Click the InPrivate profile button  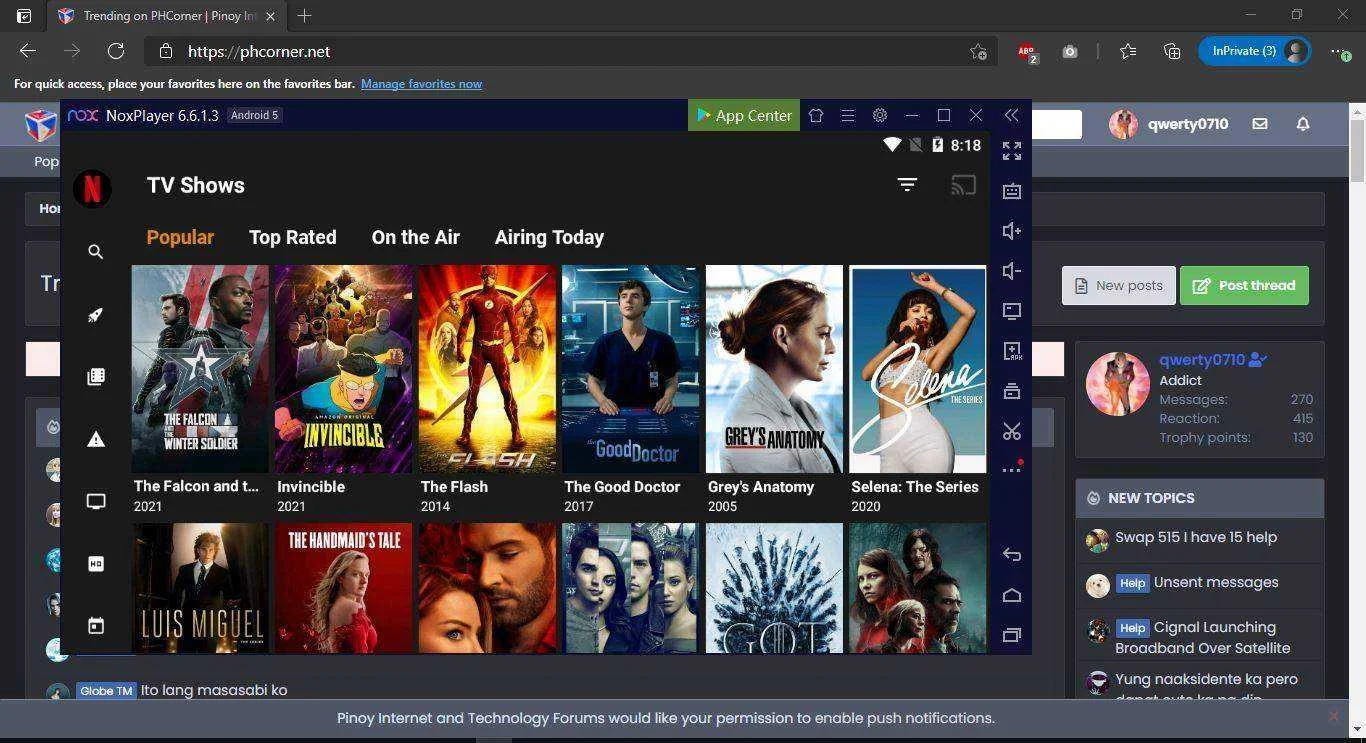1255,51
